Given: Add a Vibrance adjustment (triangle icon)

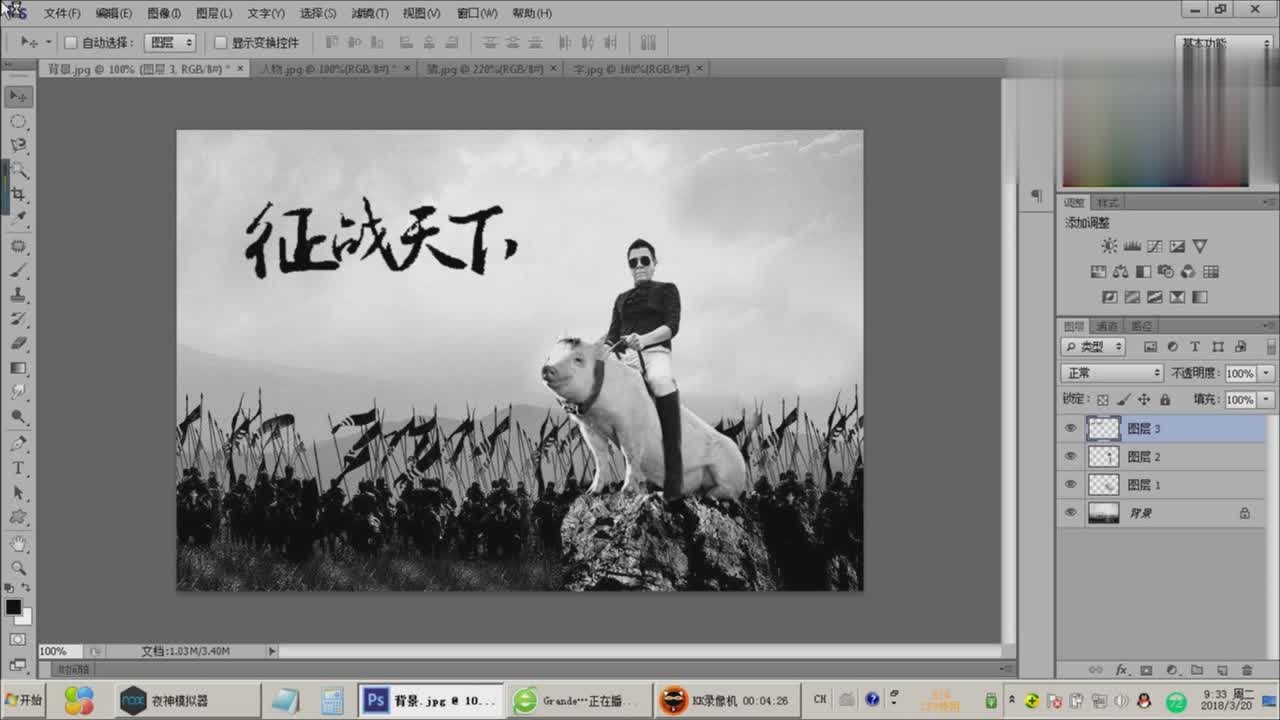Looking at the screenshot, I should pyautogui.click(x=1200, y=246).
